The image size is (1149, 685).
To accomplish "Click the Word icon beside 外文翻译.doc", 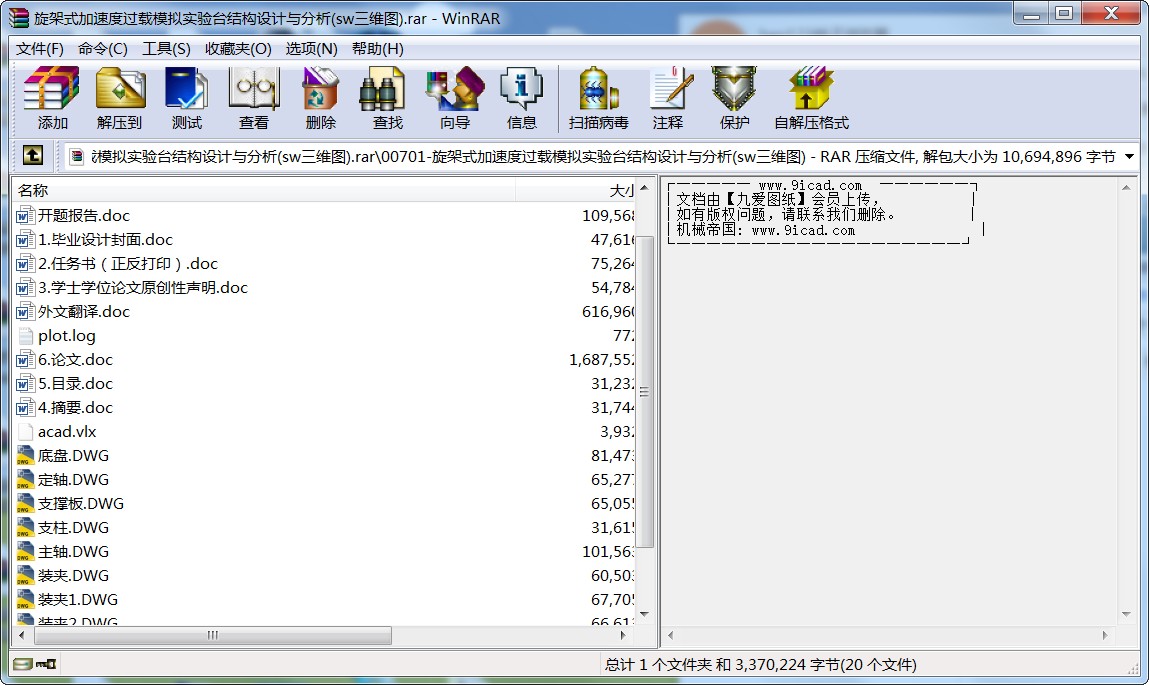I will (26, 311).
